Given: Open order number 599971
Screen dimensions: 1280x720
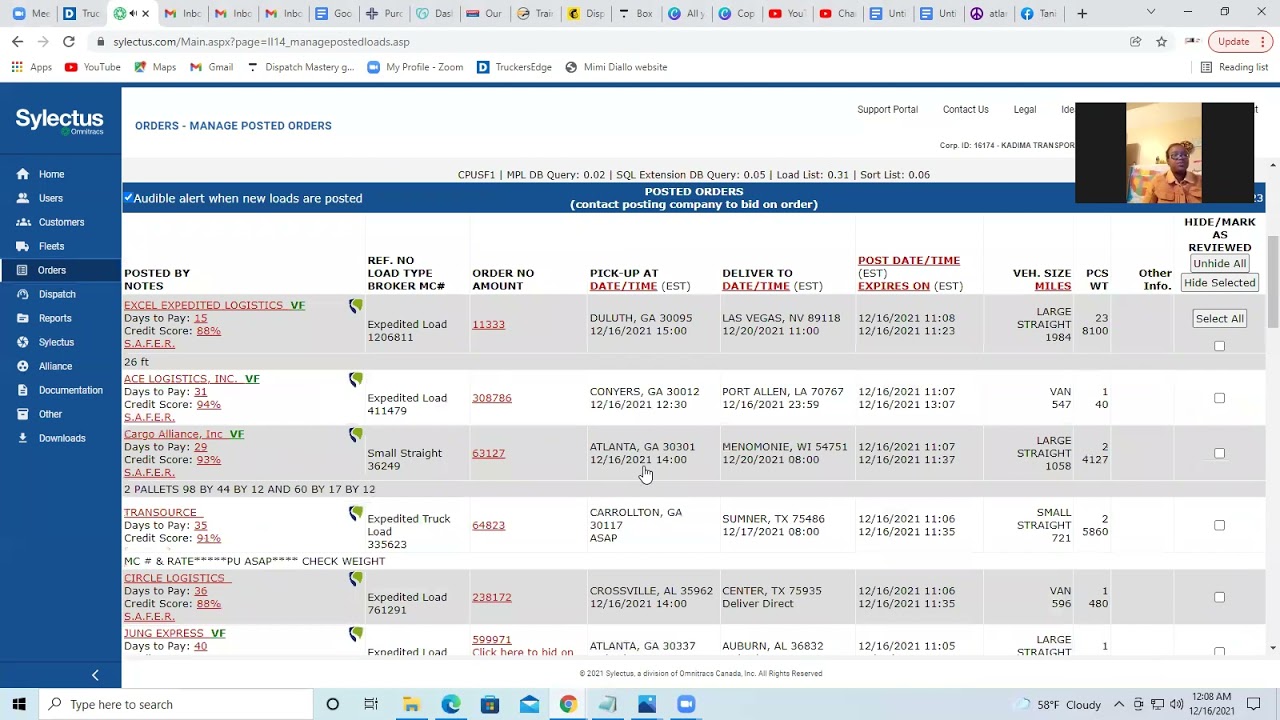Looking at the screenshot, I should pos(491,640).
